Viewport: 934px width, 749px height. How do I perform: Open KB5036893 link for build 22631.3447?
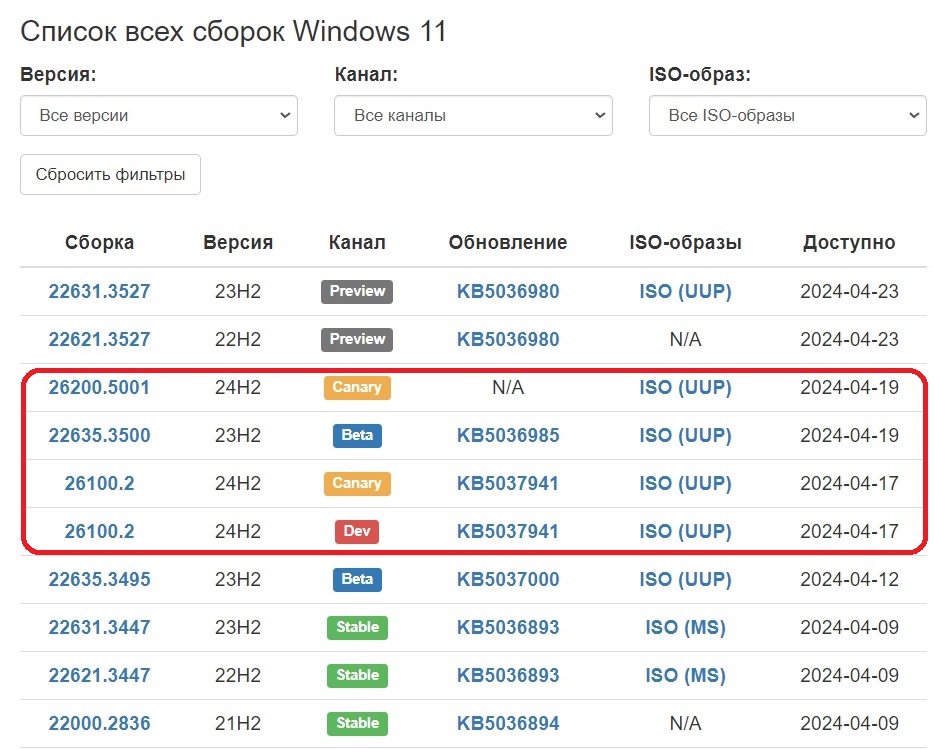pos(508,627)
